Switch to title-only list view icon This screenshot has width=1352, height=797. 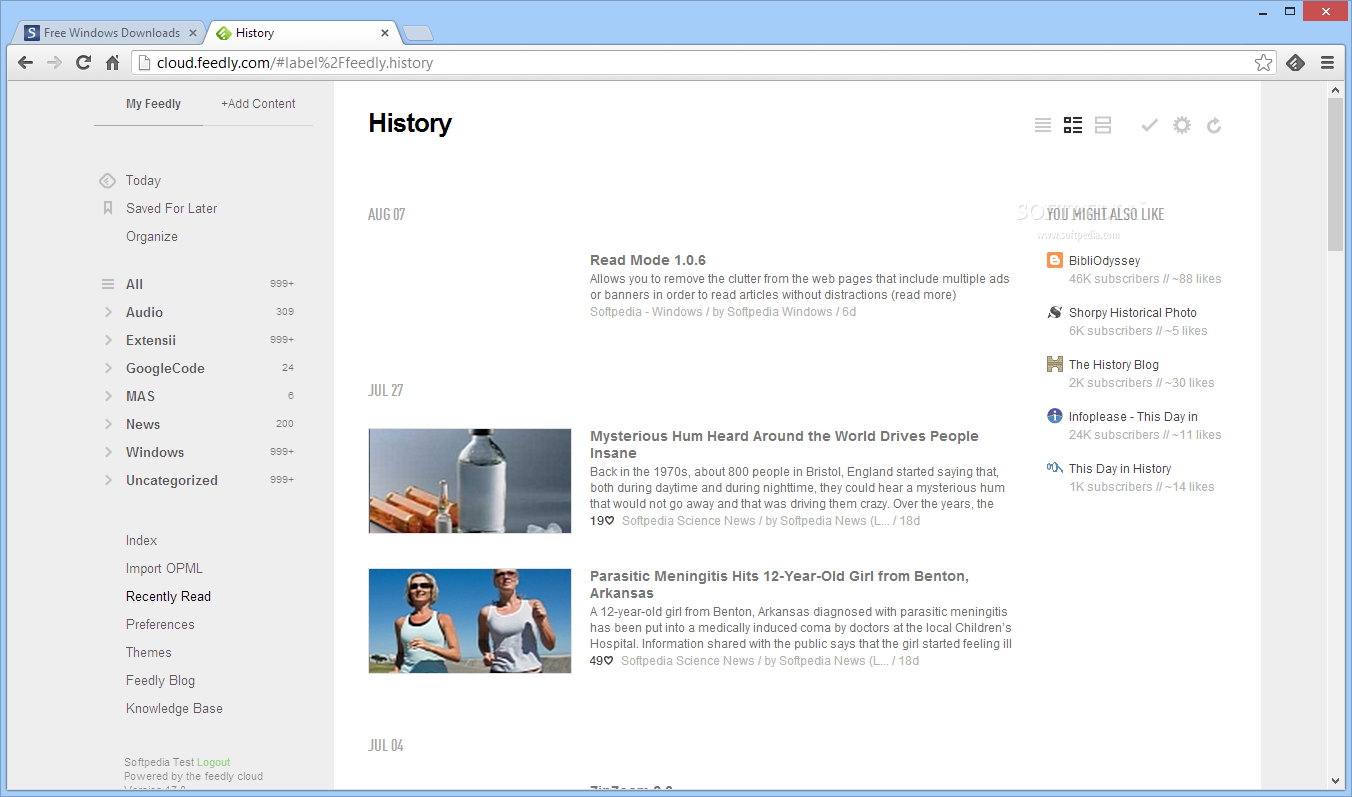coord(1043,125)
